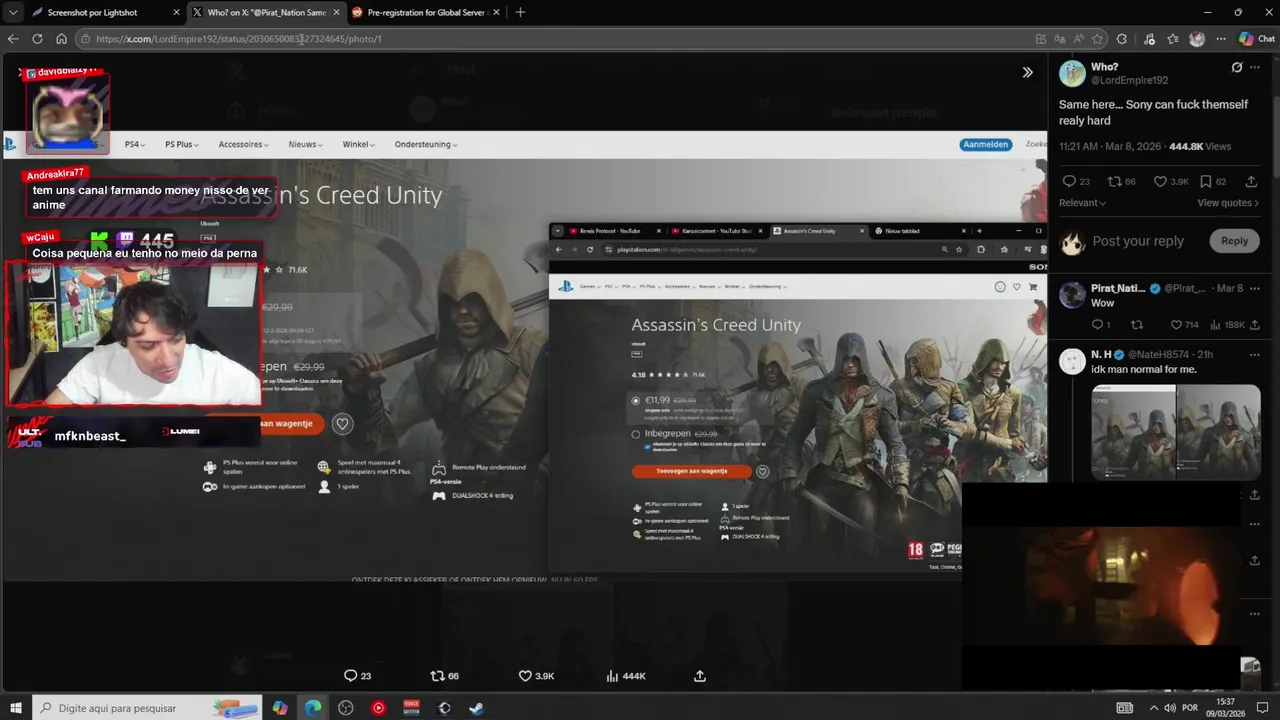Screen dimensions: 1280x720
Task: Like from bottom bar showing 3.9K
Action: (x=536, y=676)
